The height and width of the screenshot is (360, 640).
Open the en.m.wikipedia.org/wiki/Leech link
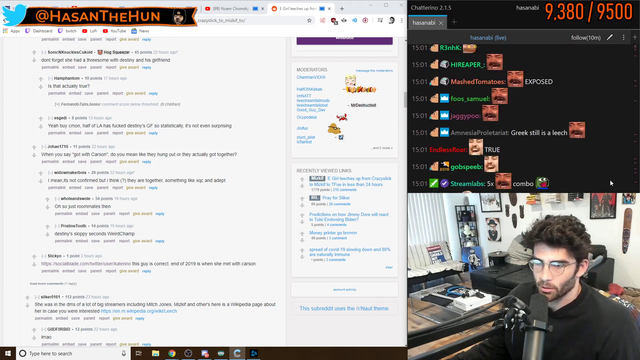139,311
